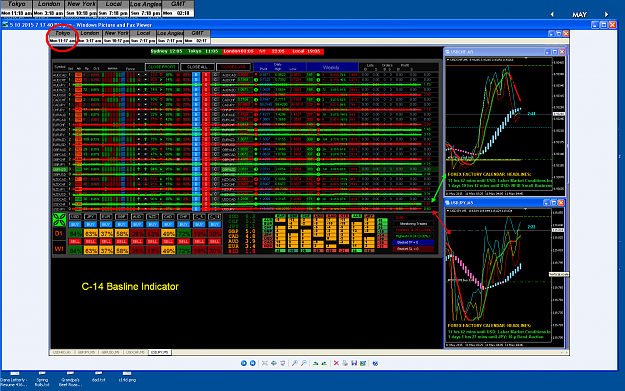Screen dimensions: 625x391
Task: Switch to the GBPUSD,M5 chart tab
Action: (110, 352)
